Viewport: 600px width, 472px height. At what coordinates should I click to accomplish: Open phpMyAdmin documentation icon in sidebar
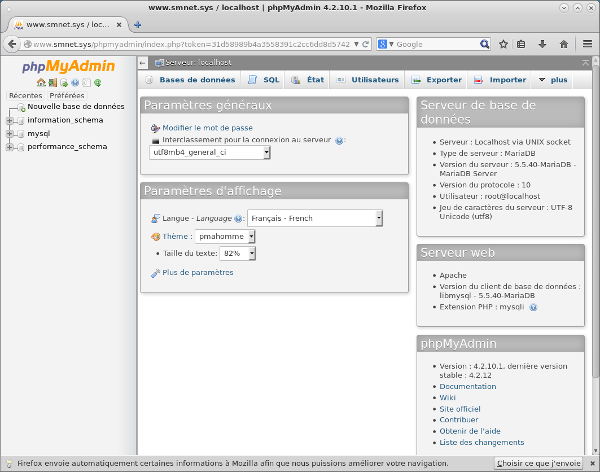75,82
